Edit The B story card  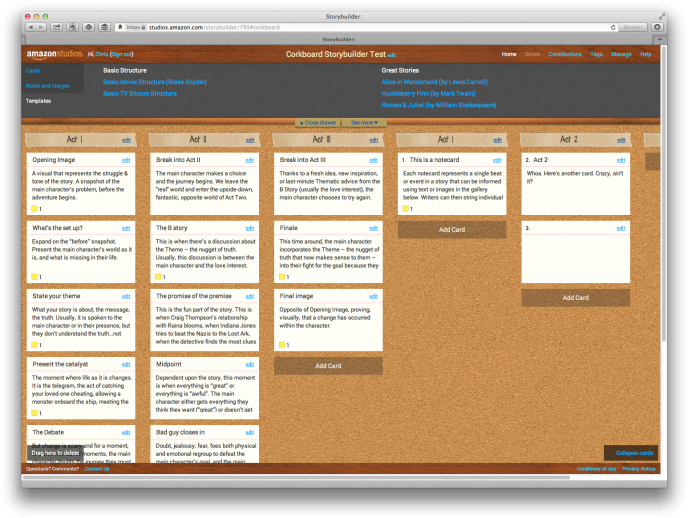pyautogui.click(x=250, y=229)
